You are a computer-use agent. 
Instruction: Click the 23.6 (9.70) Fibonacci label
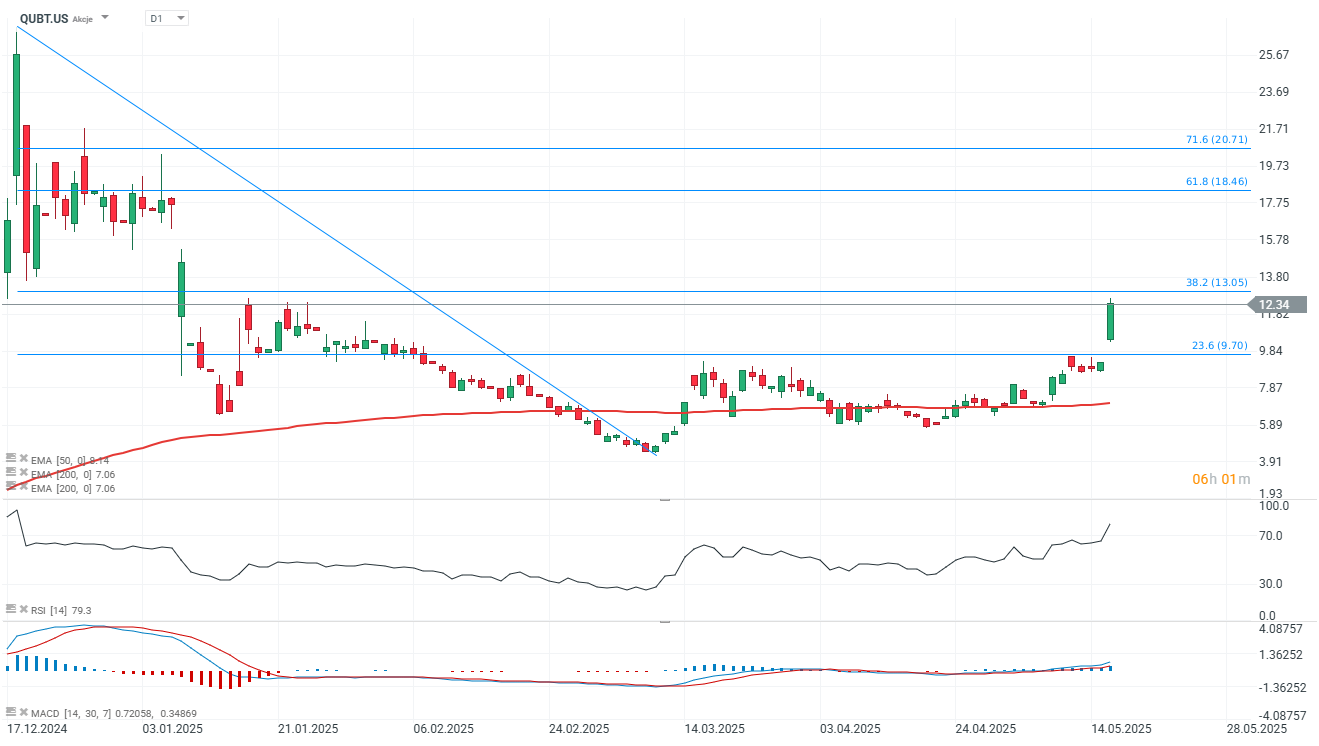point(1219,346)
